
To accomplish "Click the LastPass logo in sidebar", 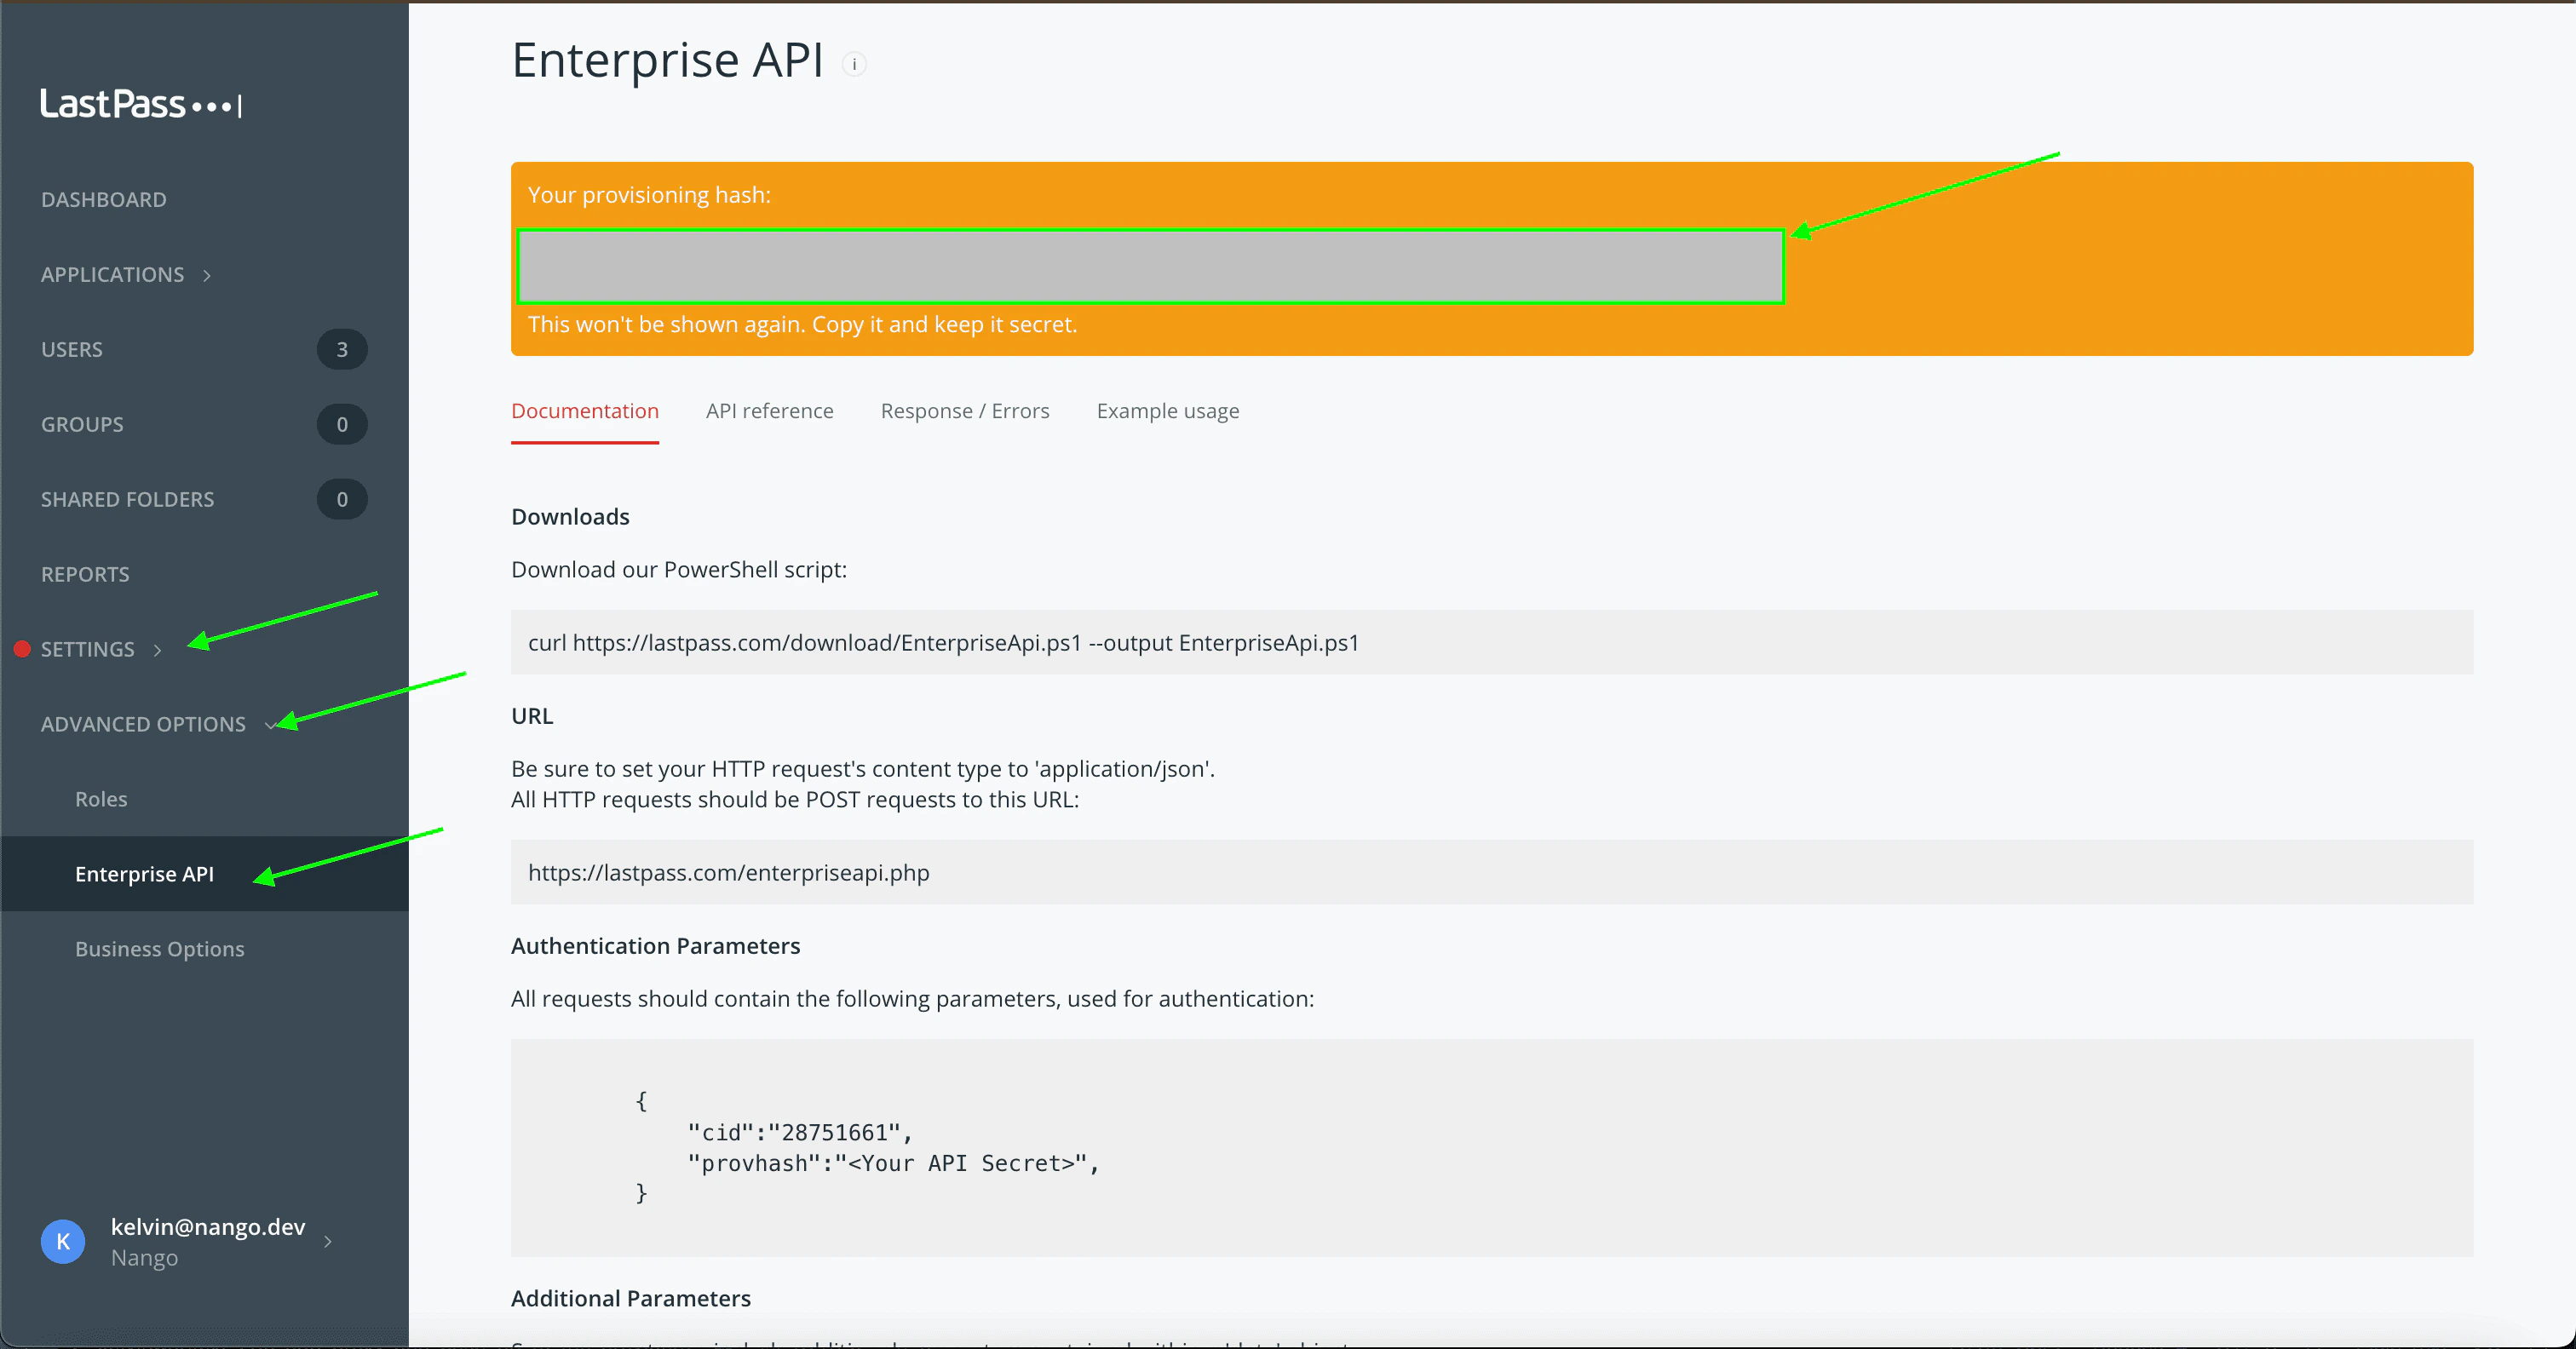I will click(140, 104).
